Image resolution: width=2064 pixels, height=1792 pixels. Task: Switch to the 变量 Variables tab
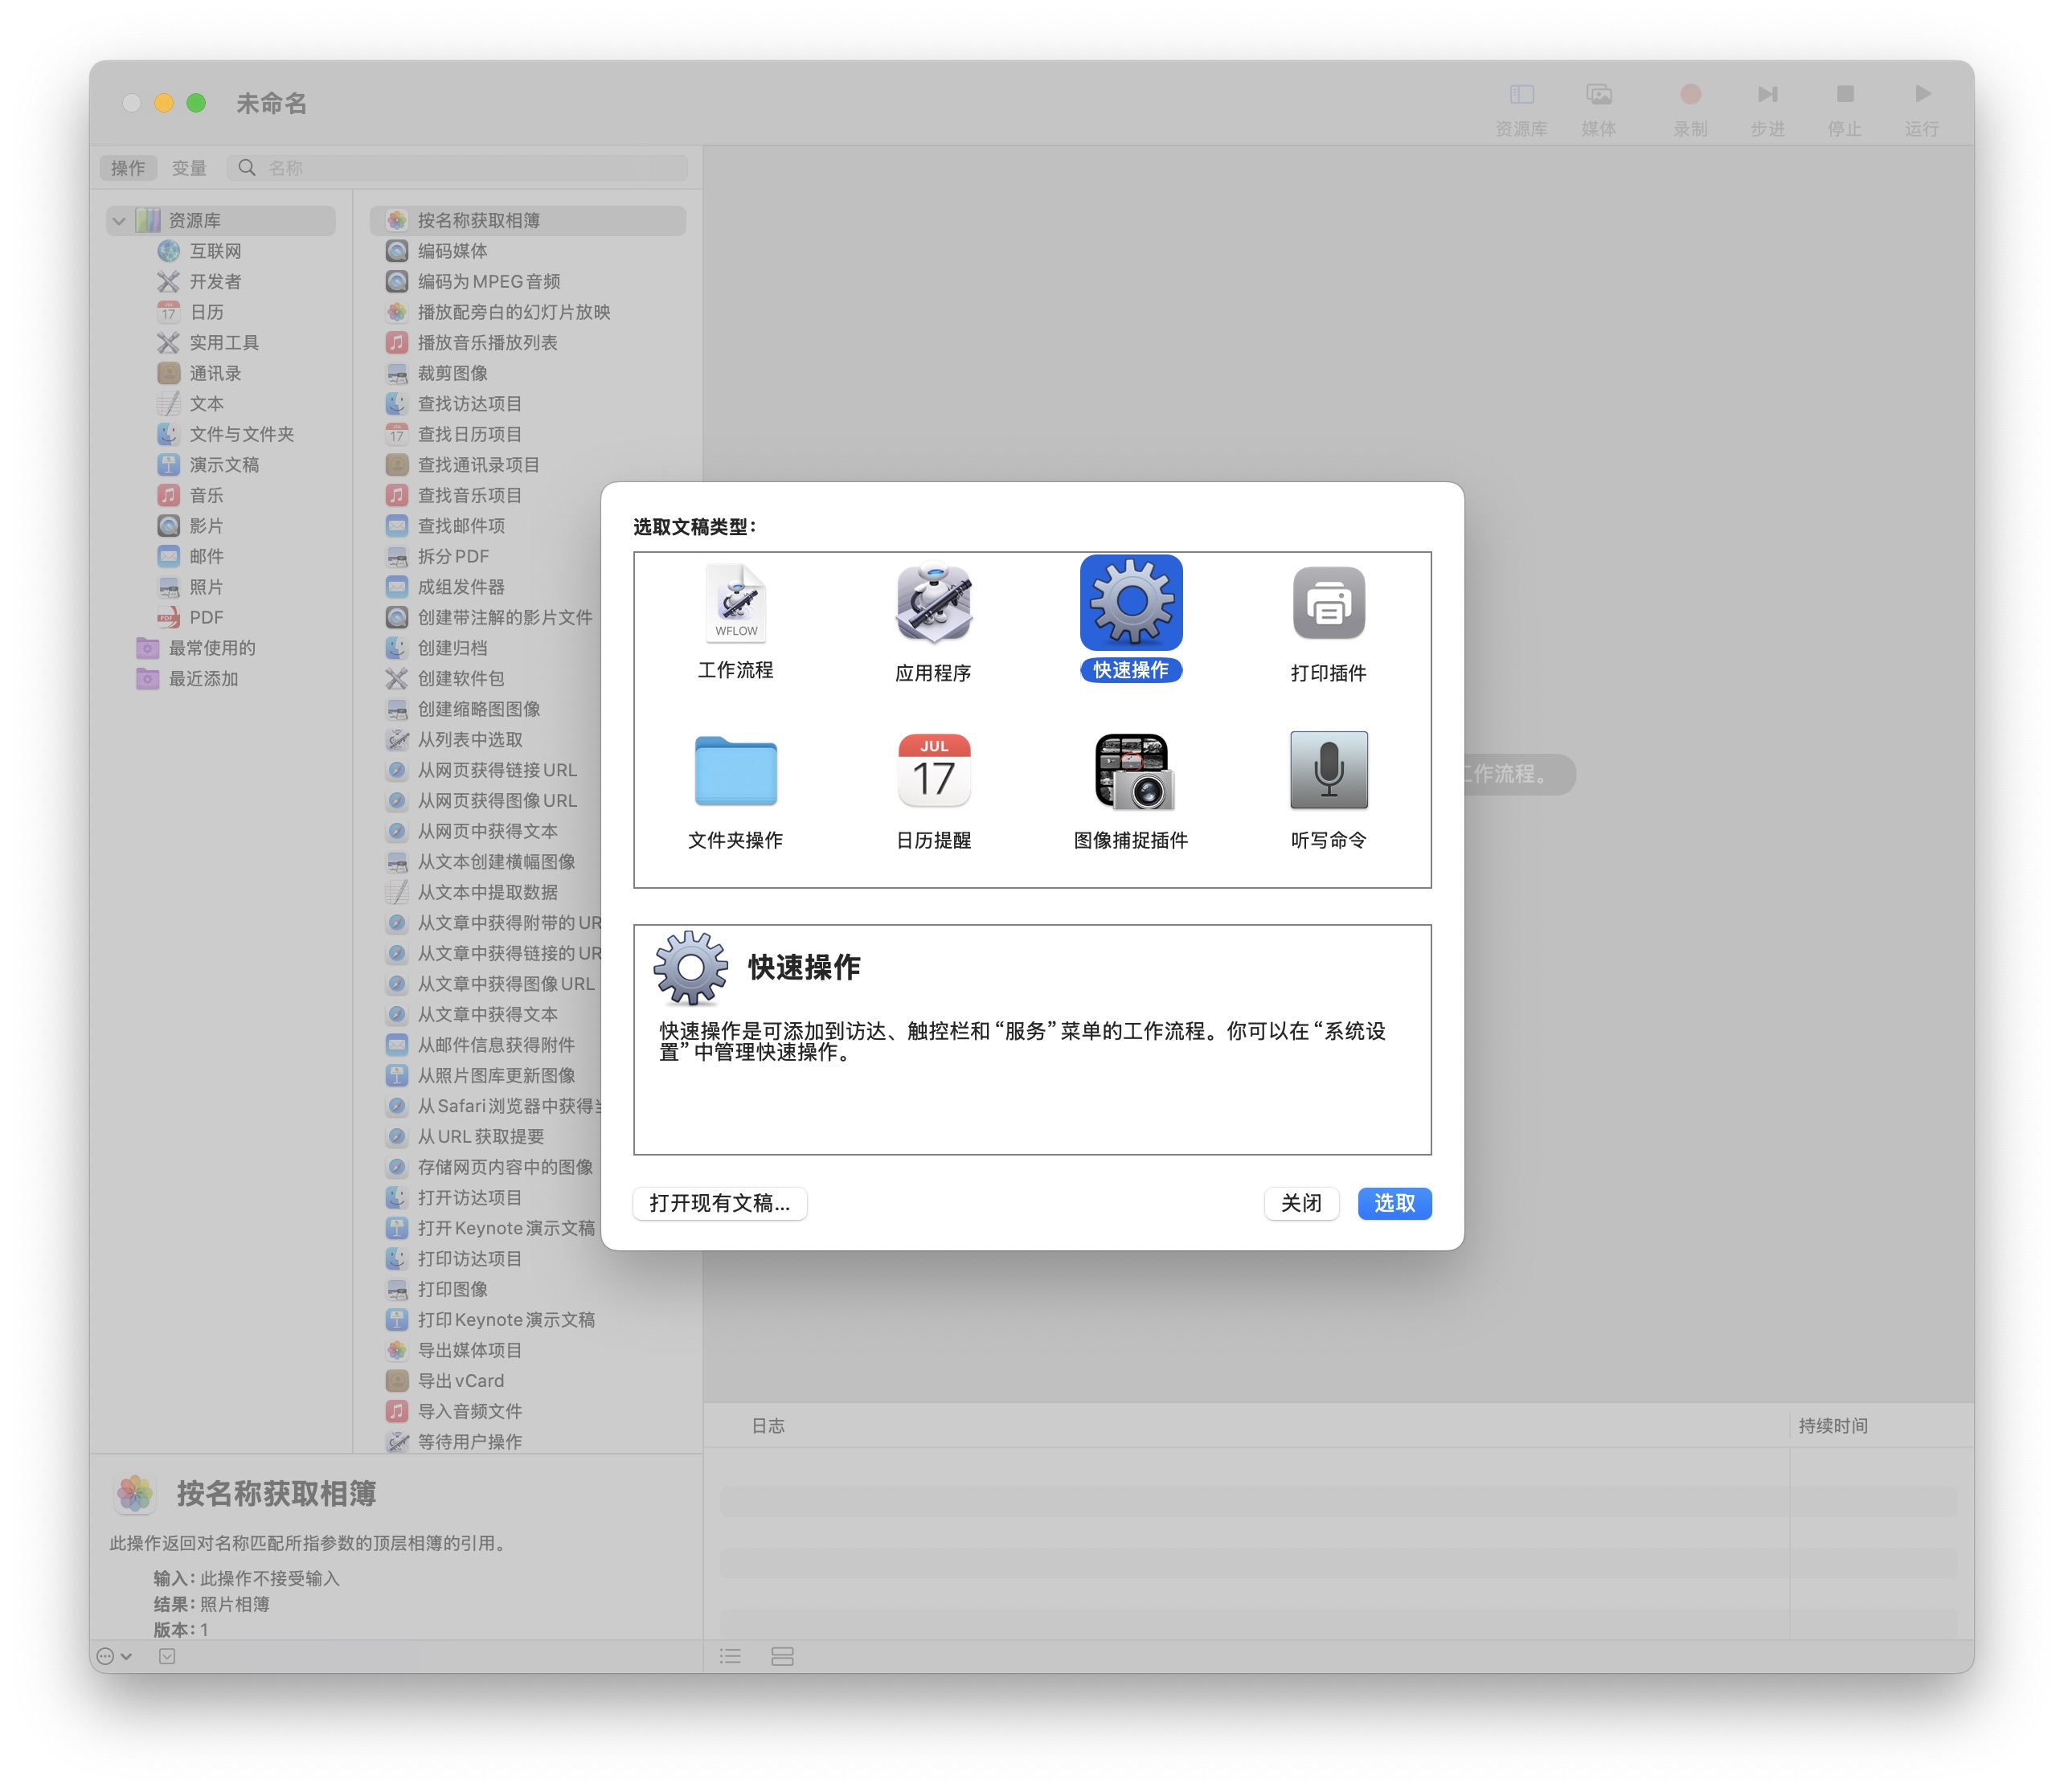pos(188,168)
